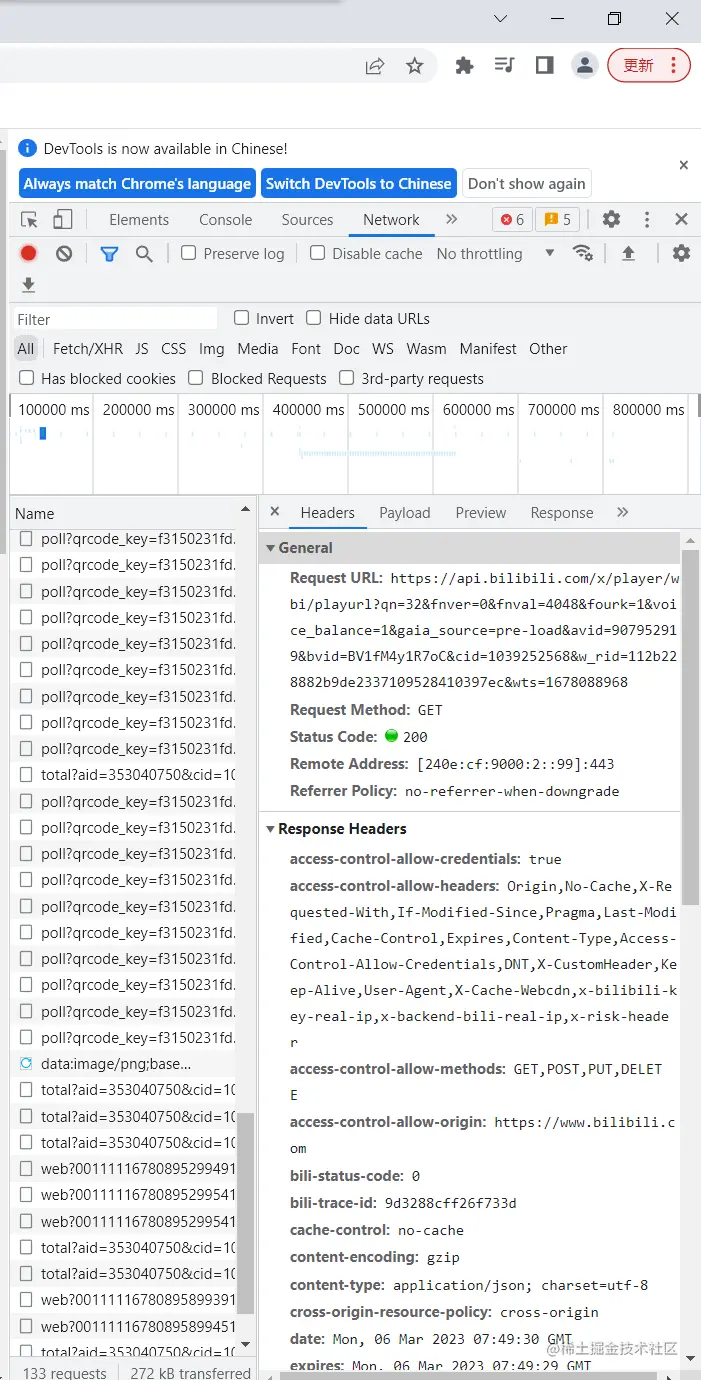Filter requests by Img type
This screenshot has width=701, height=1380.
[x=212, y=349]
